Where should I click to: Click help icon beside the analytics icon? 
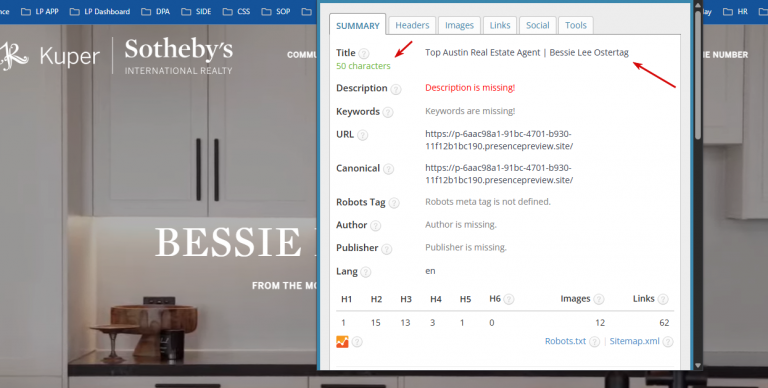(358, 342)
